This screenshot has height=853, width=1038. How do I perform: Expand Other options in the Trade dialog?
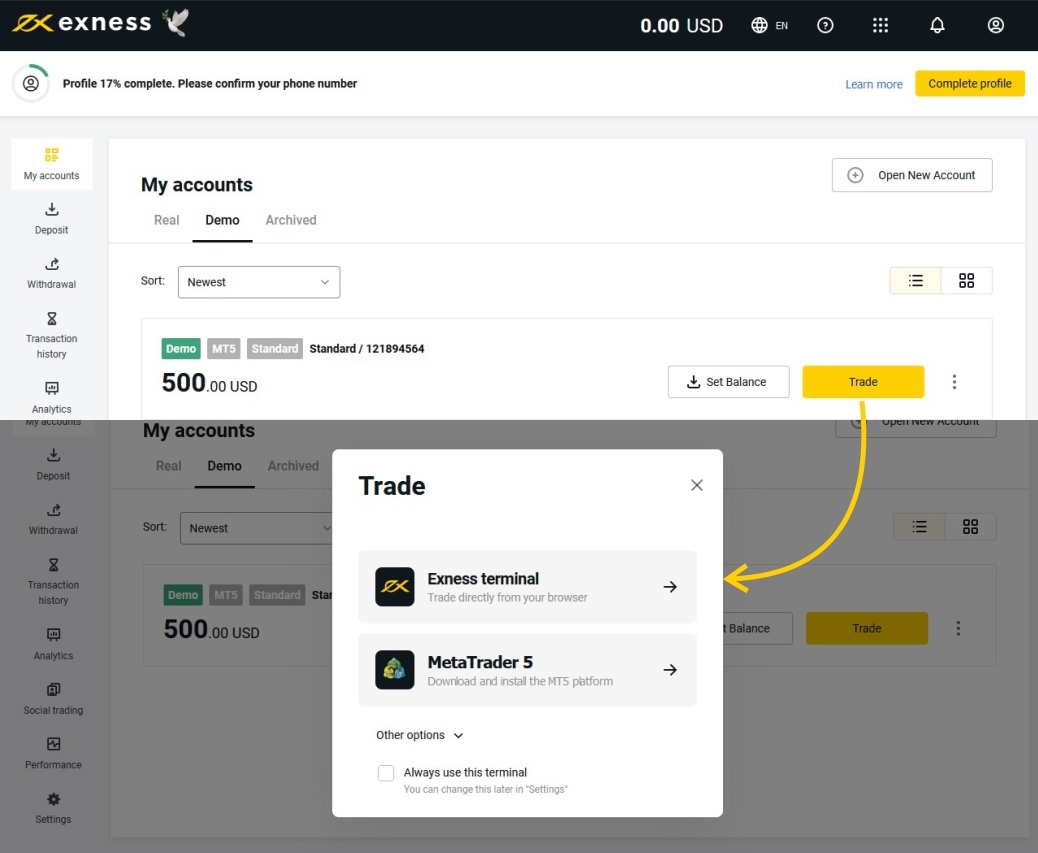point(420,735)
